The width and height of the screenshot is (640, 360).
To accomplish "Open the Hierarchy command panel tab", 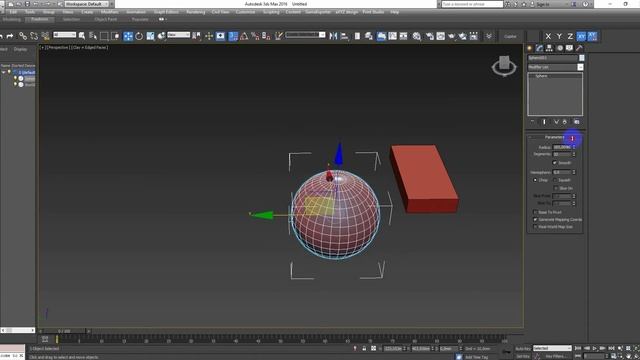I will 549,48.
